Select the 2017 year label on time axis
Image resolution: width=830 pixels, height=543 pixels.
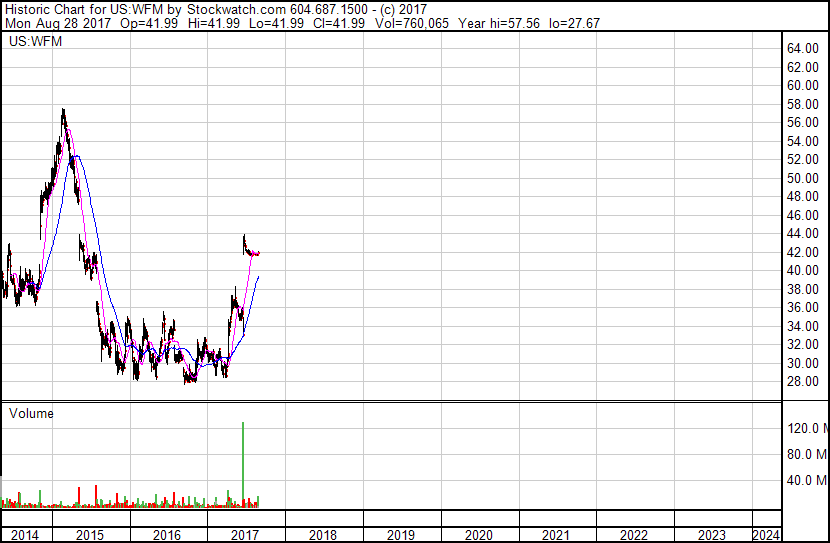coord(245,535)
